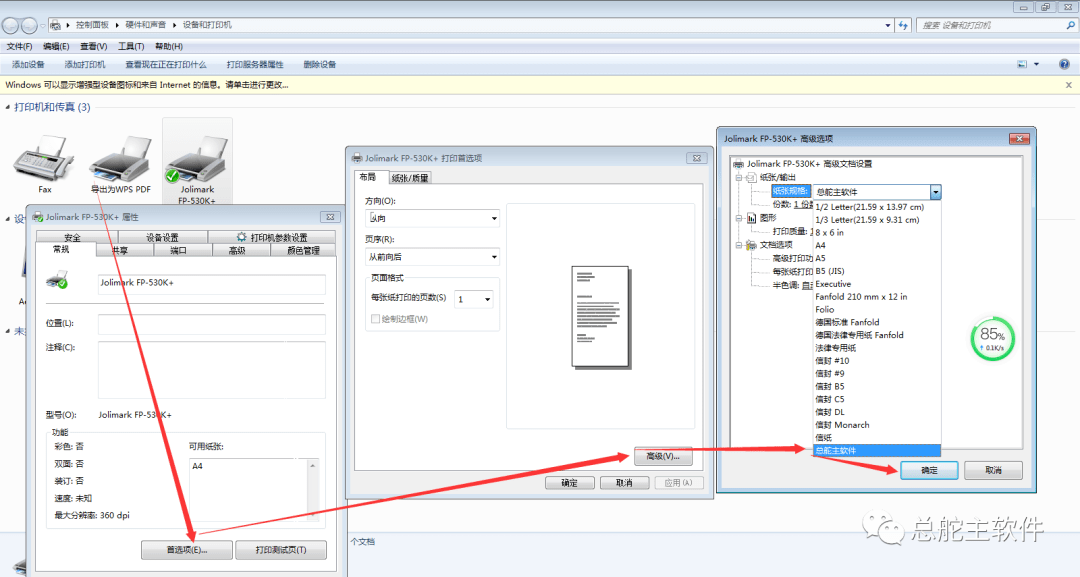Open the 文件(F) menu

(x=19, y=46)
